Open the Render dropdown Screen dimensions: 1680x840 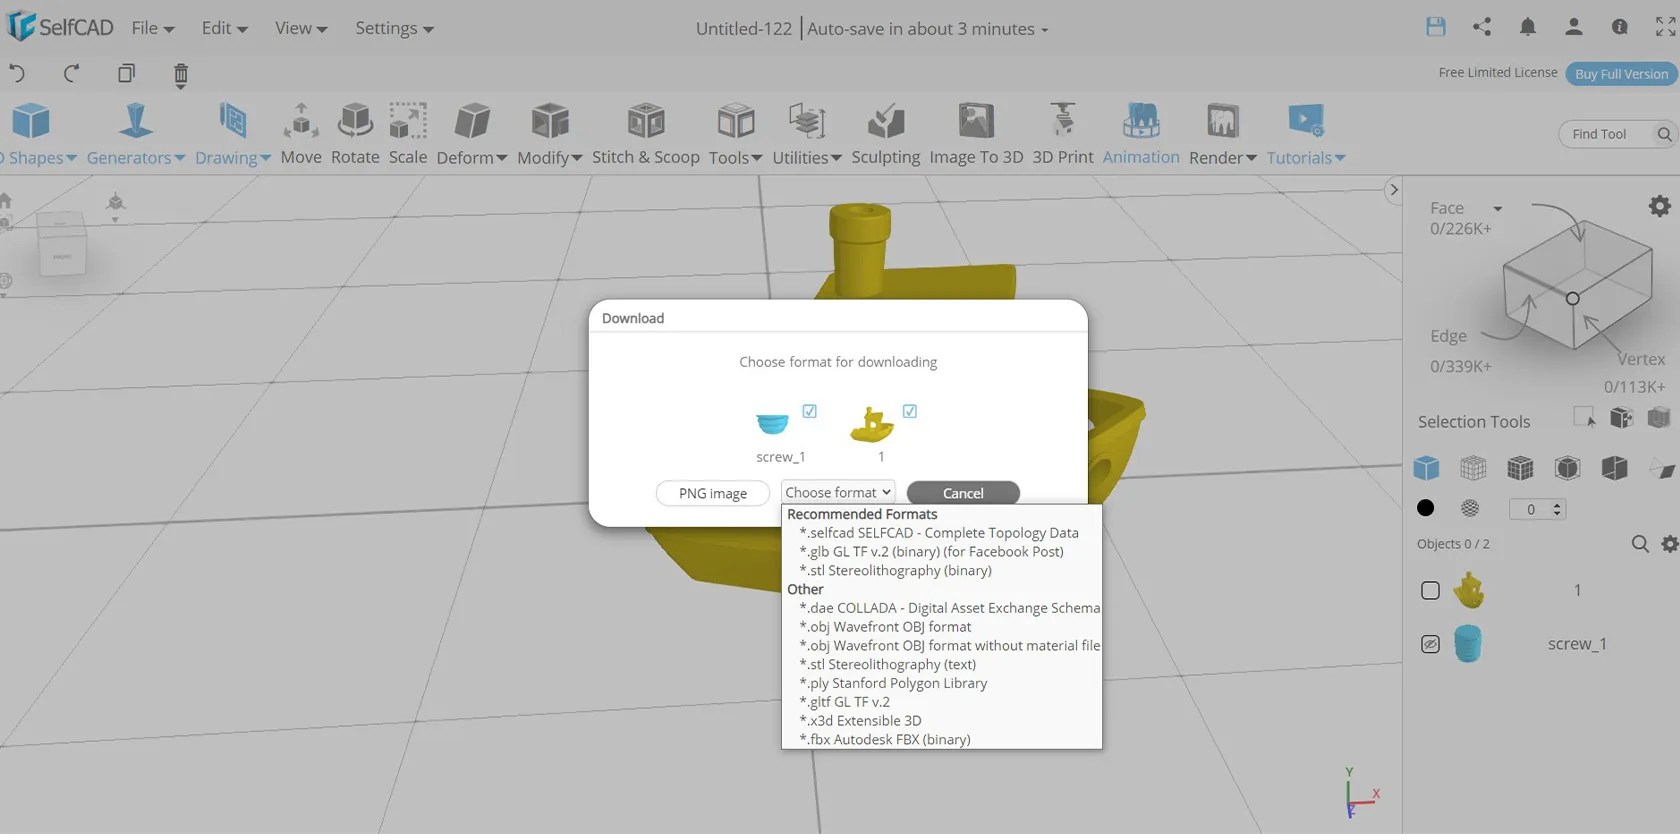[x=1223, y=134]
